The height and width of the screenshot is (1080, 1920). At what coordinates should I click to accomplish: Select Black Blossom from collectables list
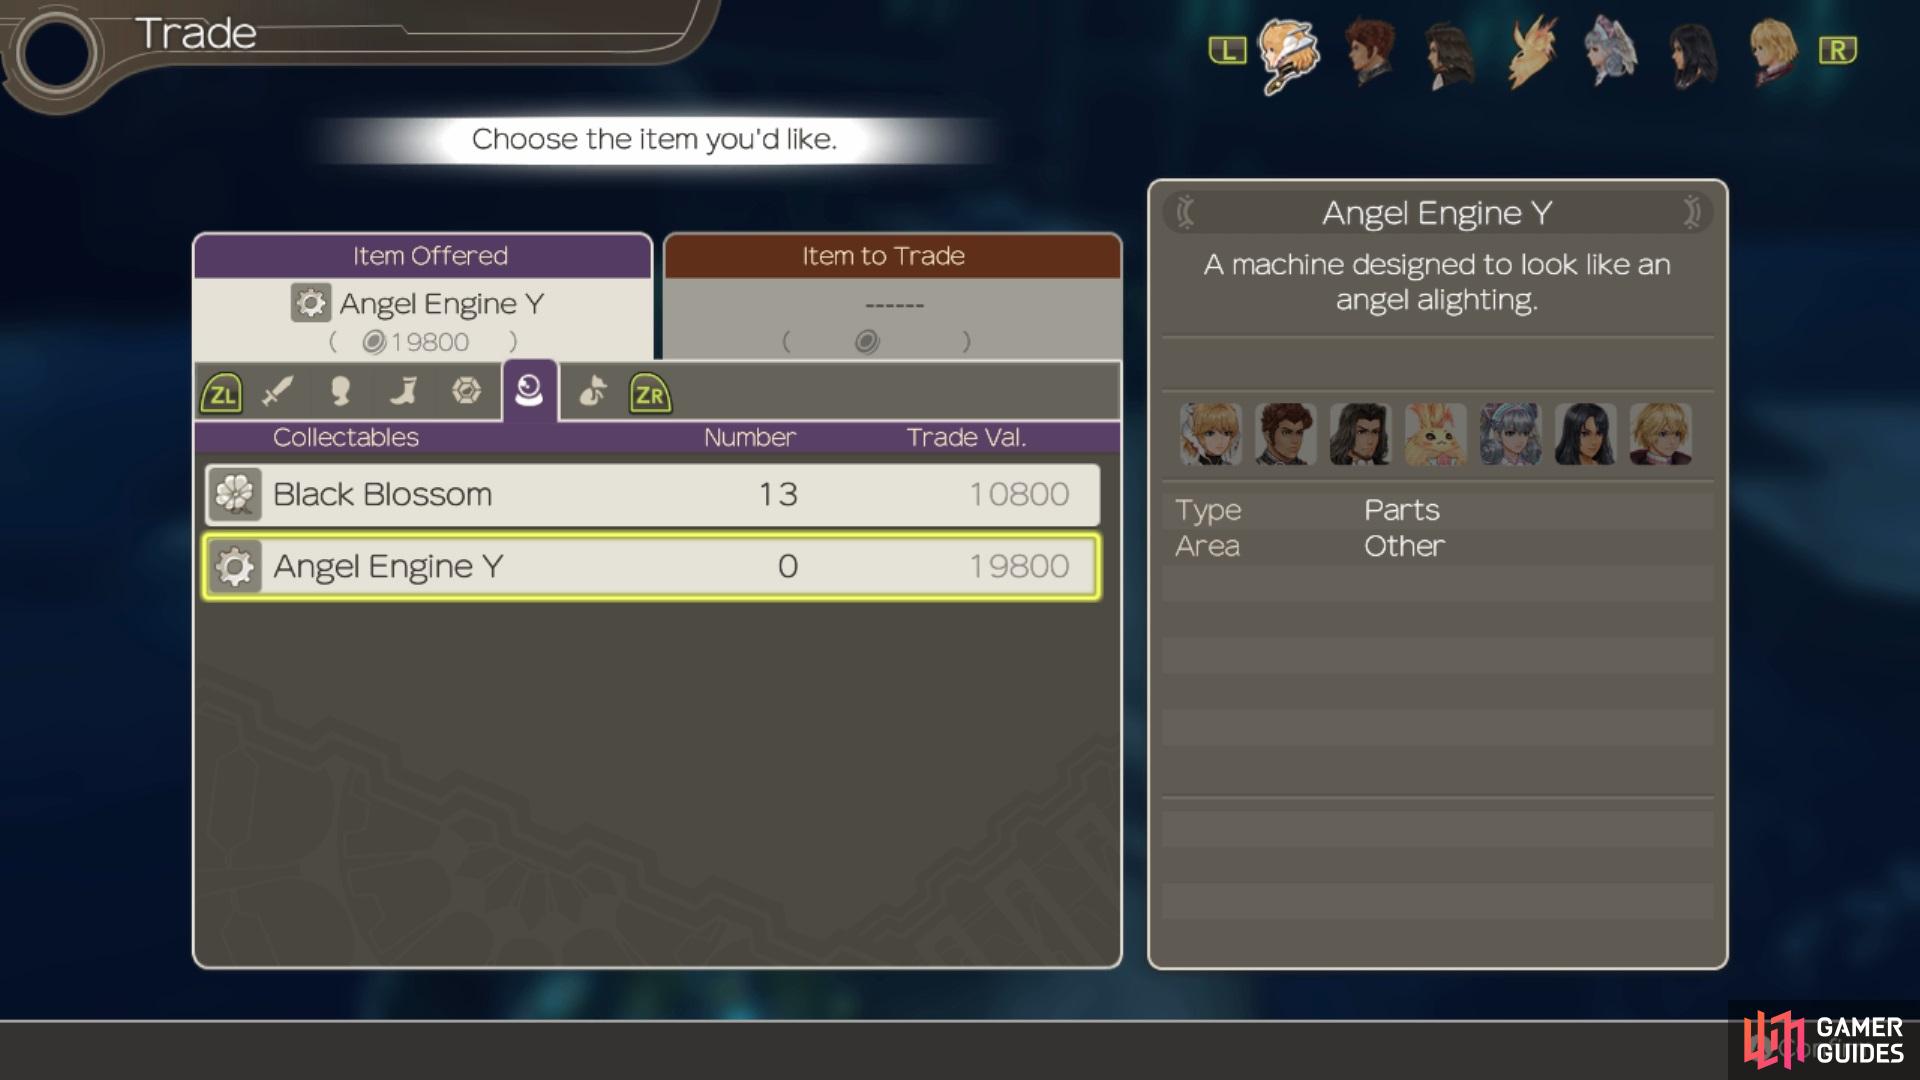tap(651, 493)
